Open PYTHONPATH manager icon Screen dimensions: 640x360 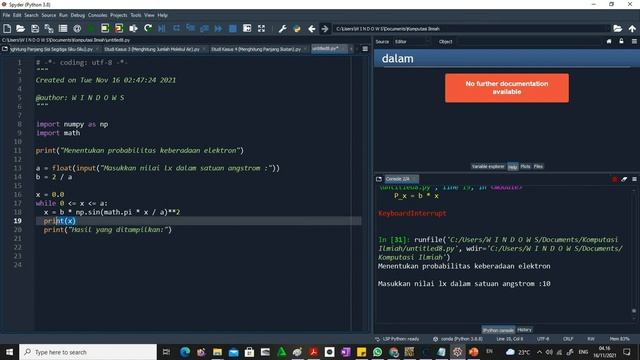297,29
